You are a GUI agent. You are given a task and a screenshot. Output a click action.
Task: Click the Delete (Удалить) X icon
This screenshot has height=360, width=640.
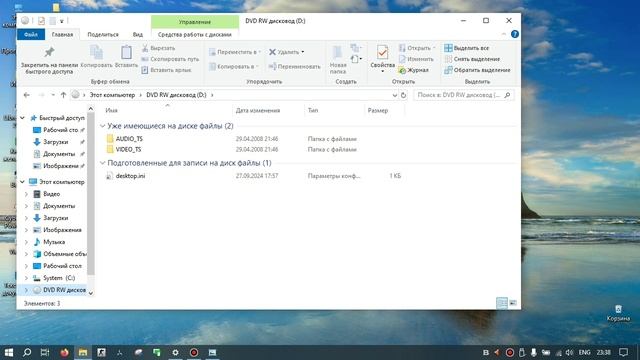[x=272, y=52]
